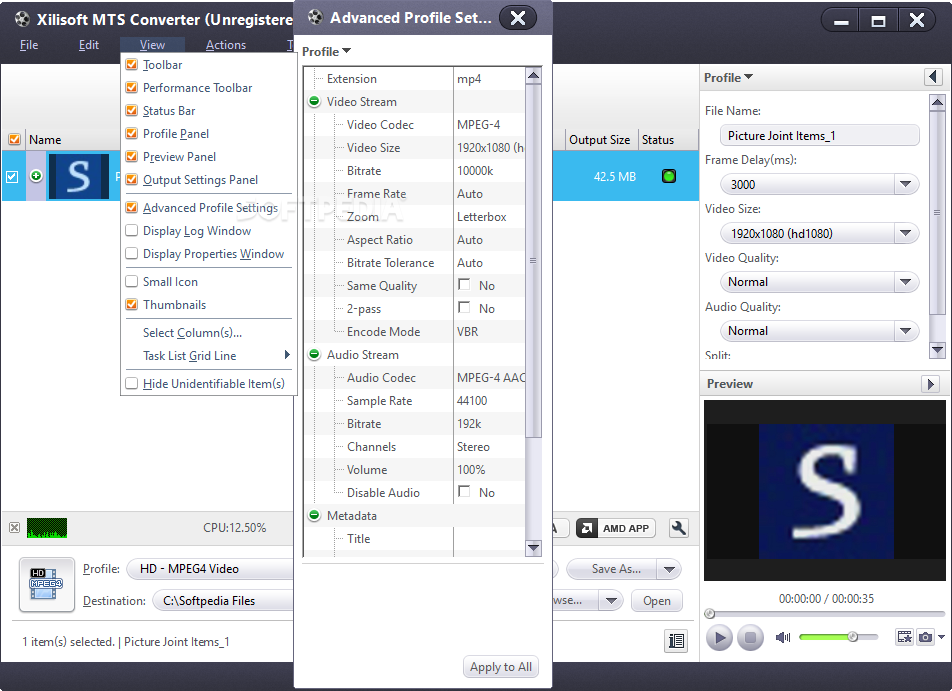Collapse the Metadata section
952x691 pixels.
314,516
